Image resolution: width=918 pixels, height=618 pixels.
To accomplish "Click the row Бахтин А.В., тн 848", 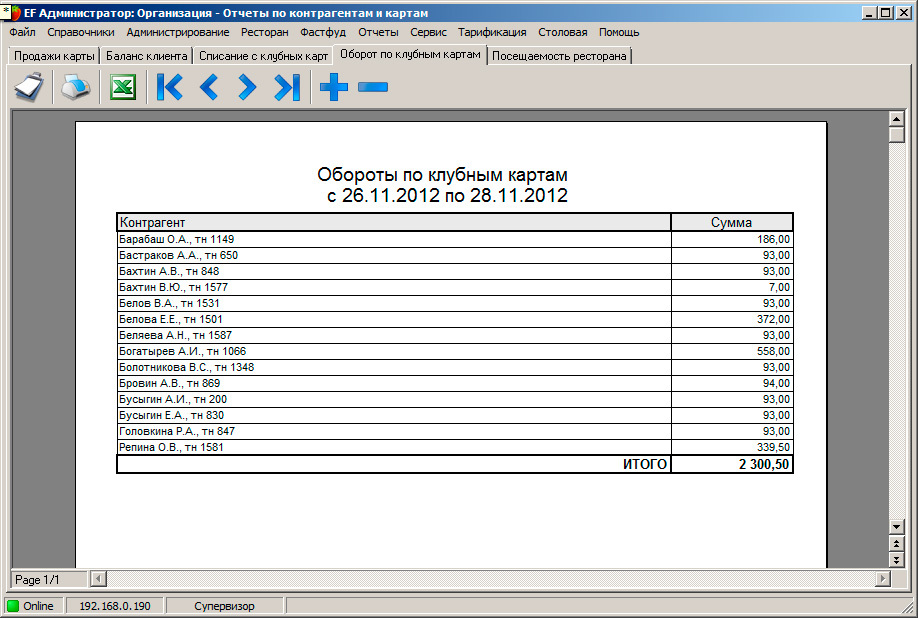I will click(x=454, y=272).
